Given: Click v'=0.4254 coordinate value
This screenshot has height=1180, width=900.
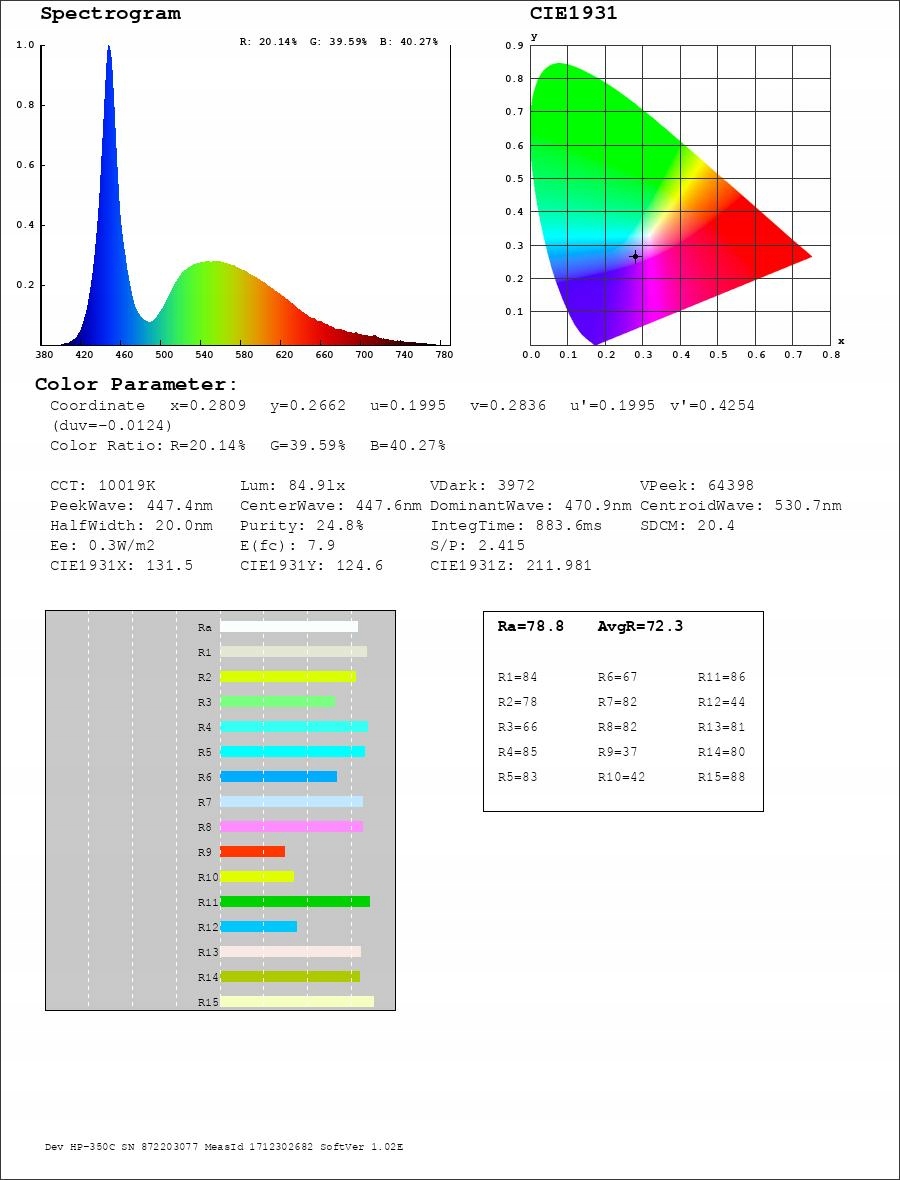Looking at the screenshot, I should [713, 406].
